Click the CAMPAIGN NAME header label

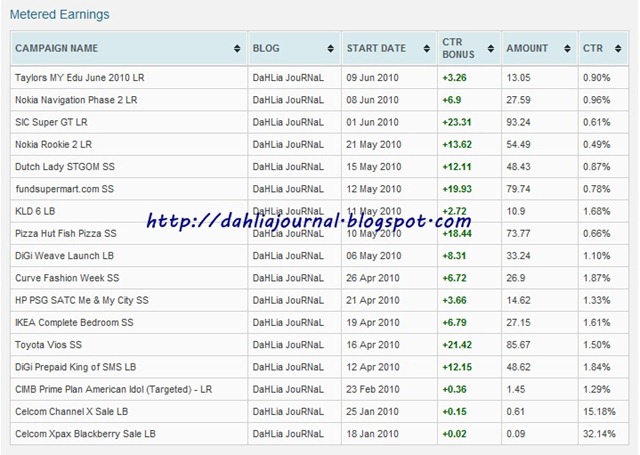pyautogui.click(x=56, y=48)
